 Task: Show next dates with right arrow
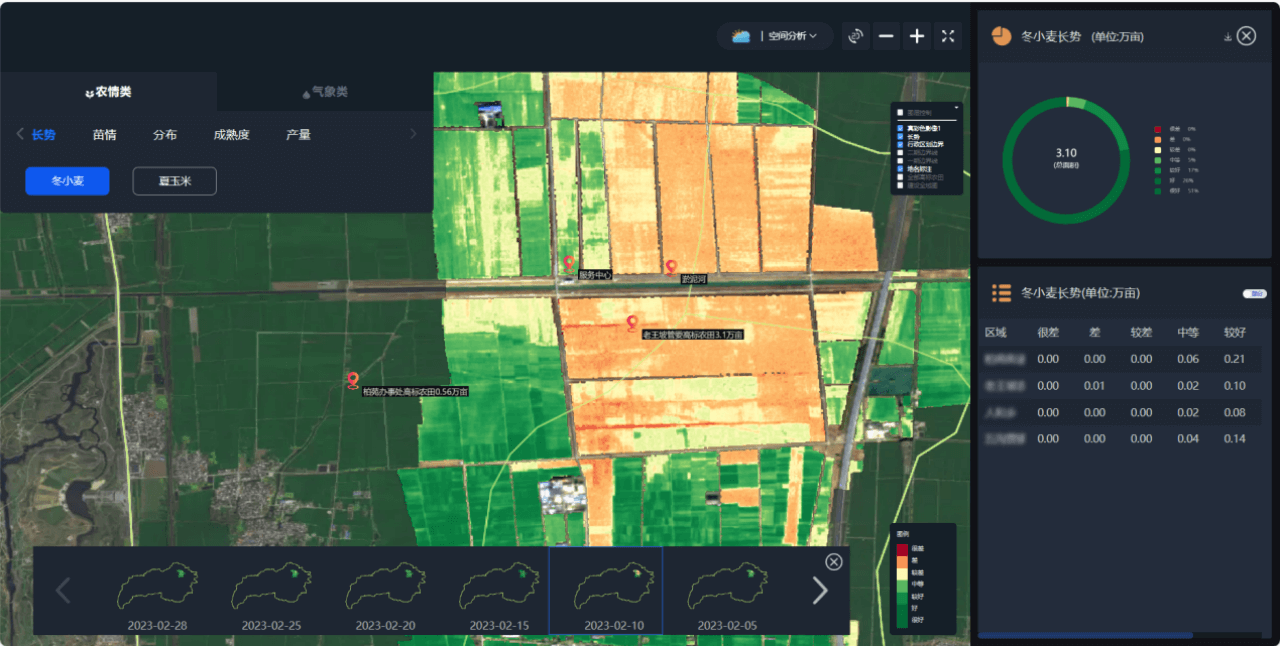(x=820, y=591)
